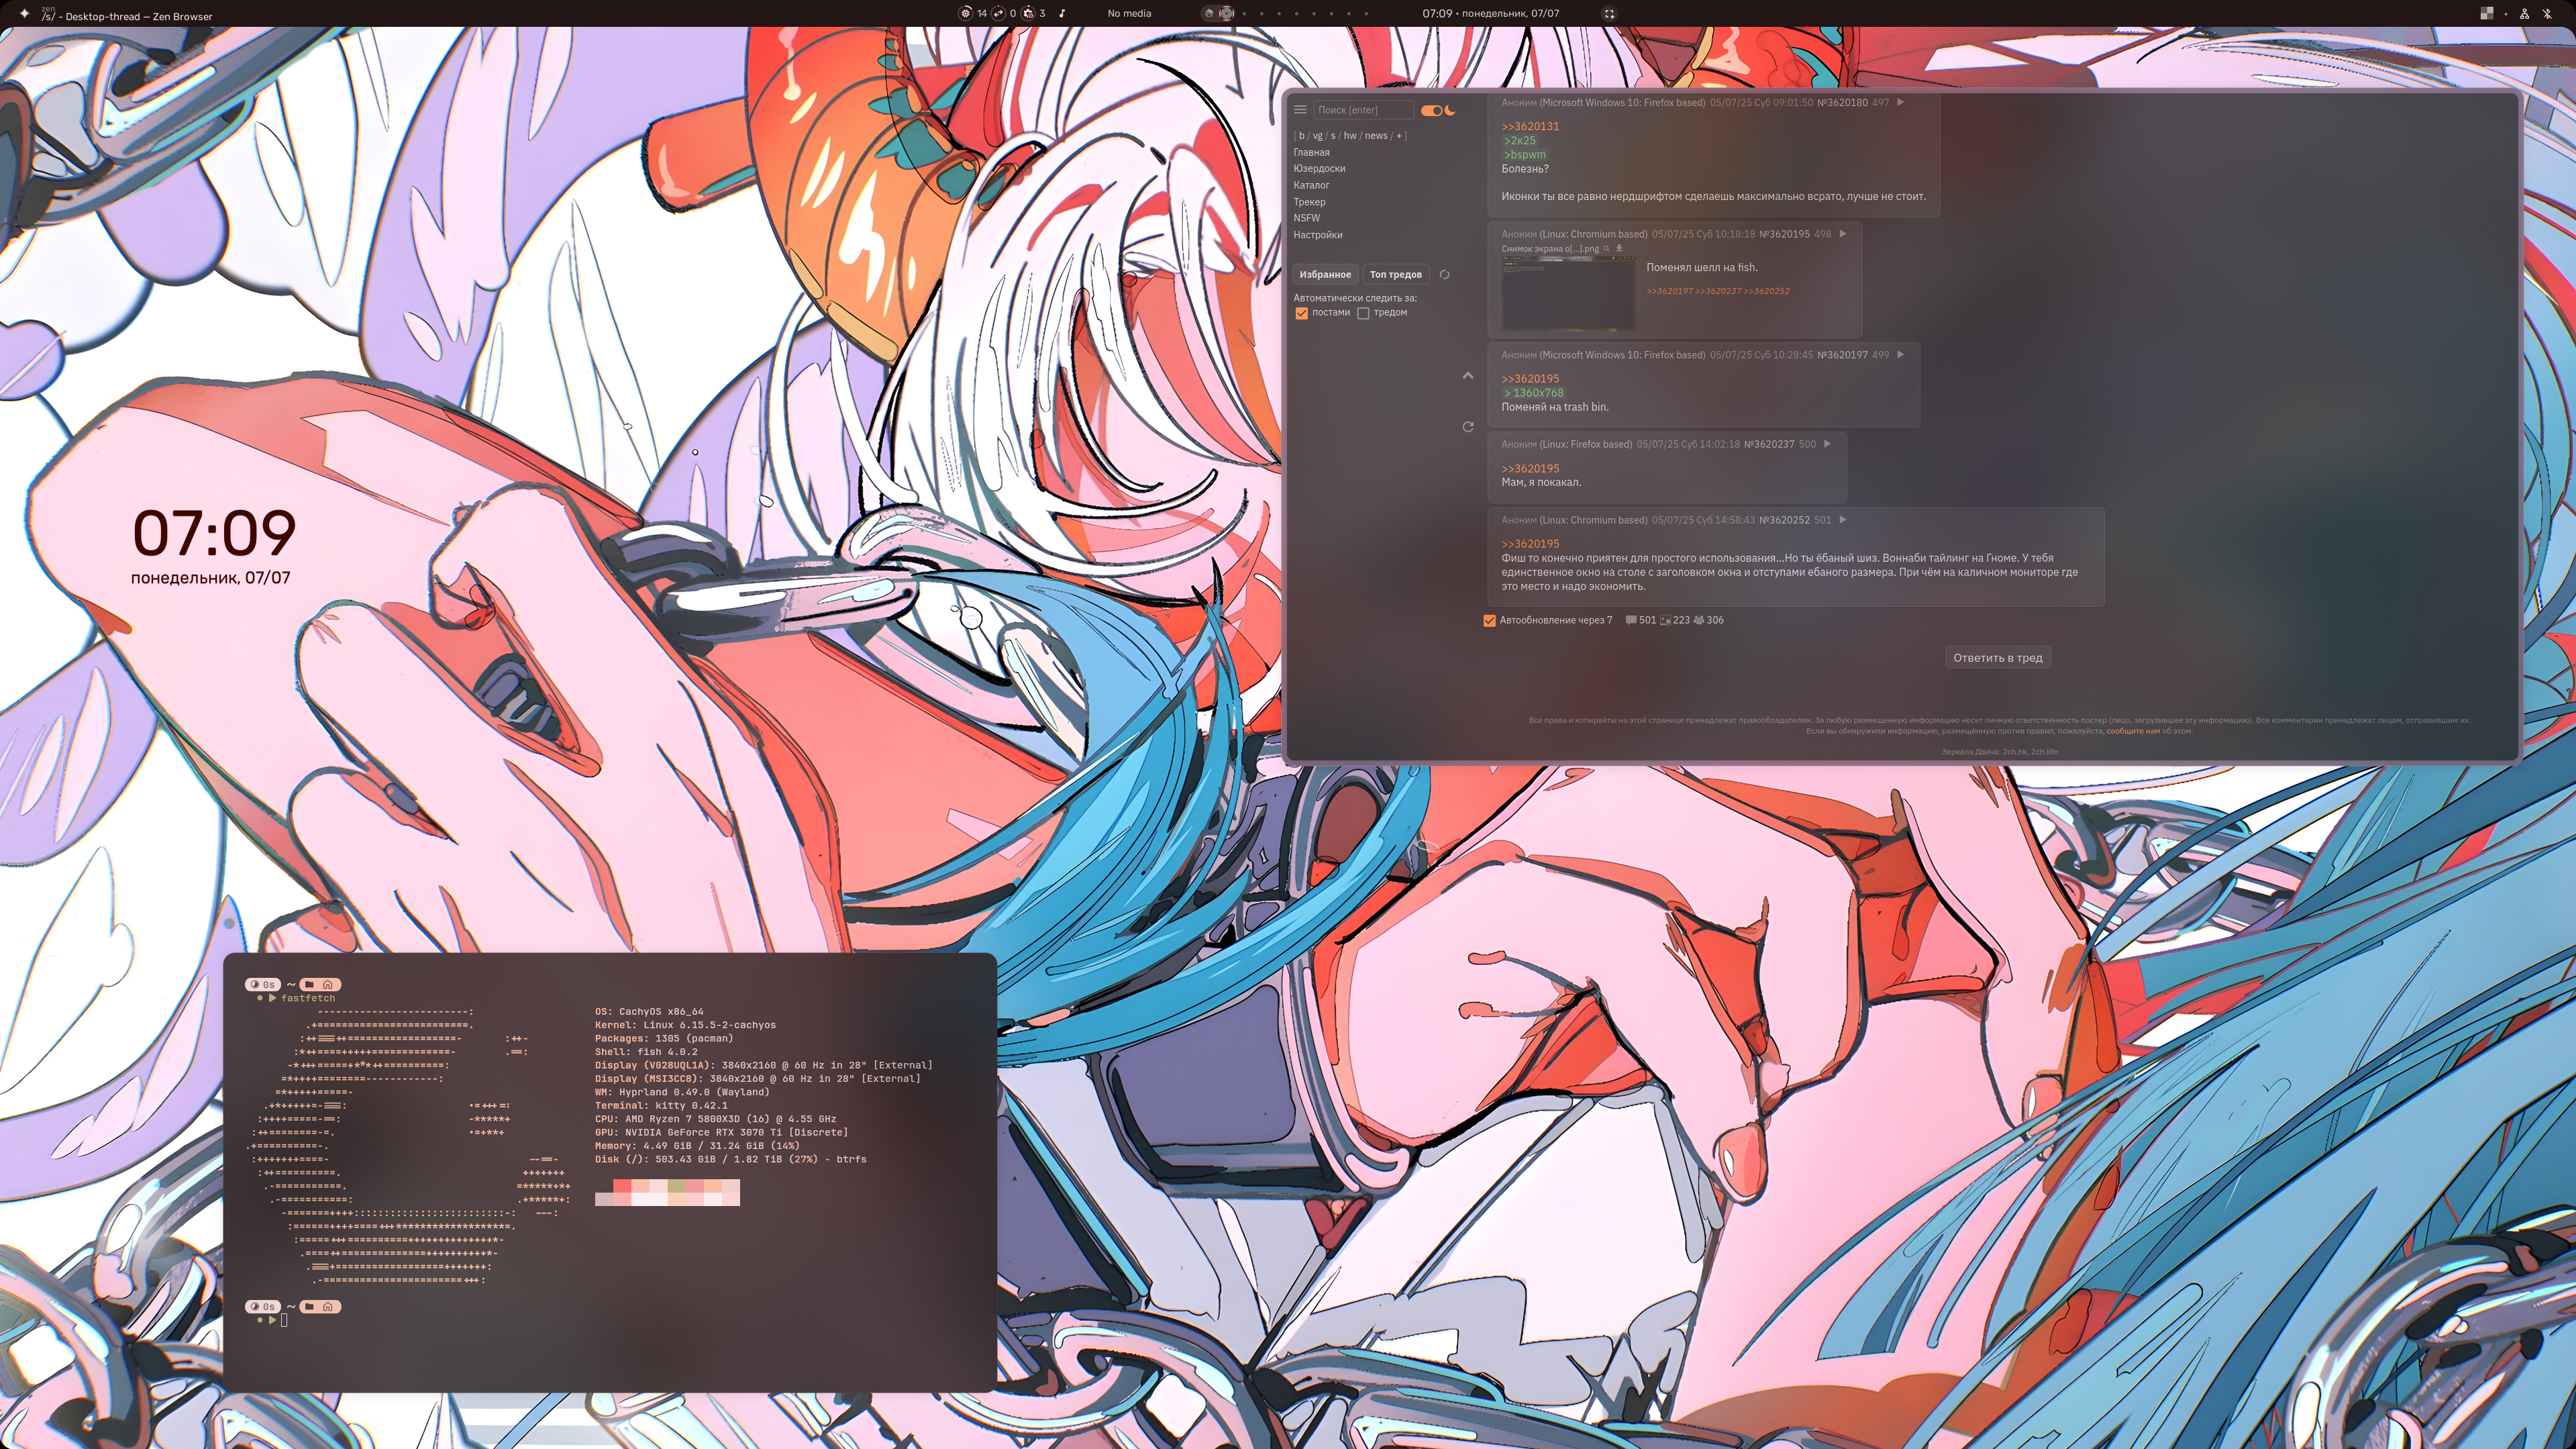This screenshot has height=1449, width=2576.
Task: Refresh the favorites list with circular arrow icon
Action: click(x=1444, y=274)
